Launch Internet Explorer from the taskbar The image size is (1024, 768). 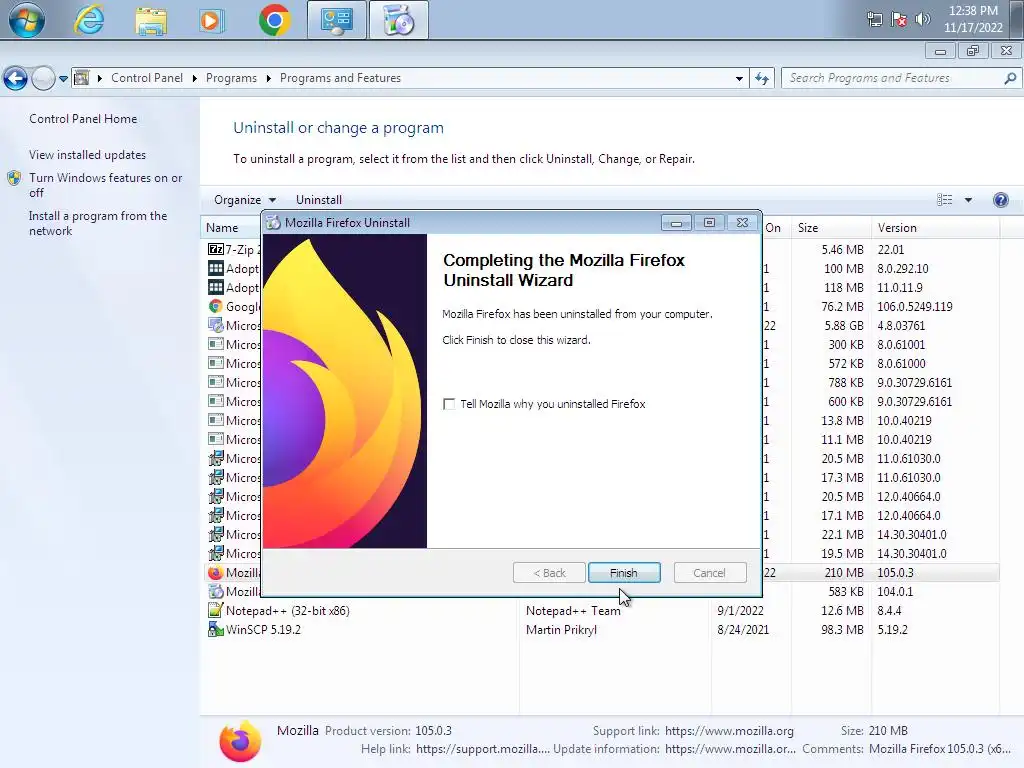coord(89,20)
